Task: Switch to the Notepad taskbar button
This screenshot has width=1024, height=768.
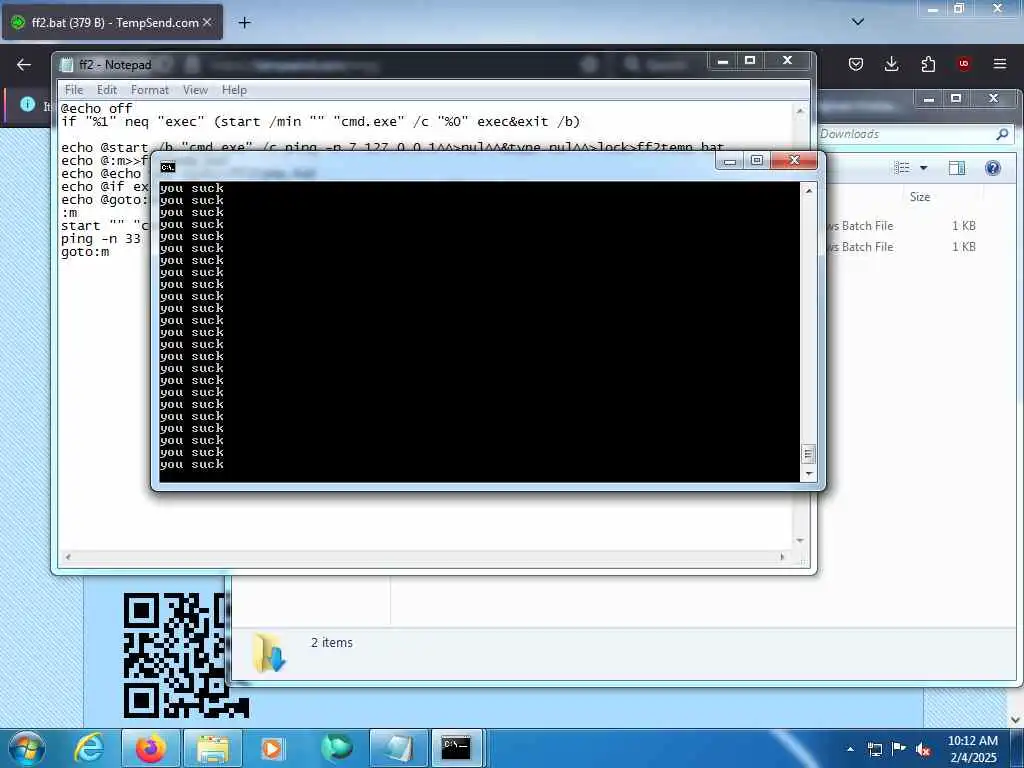Action: point(398,748)
